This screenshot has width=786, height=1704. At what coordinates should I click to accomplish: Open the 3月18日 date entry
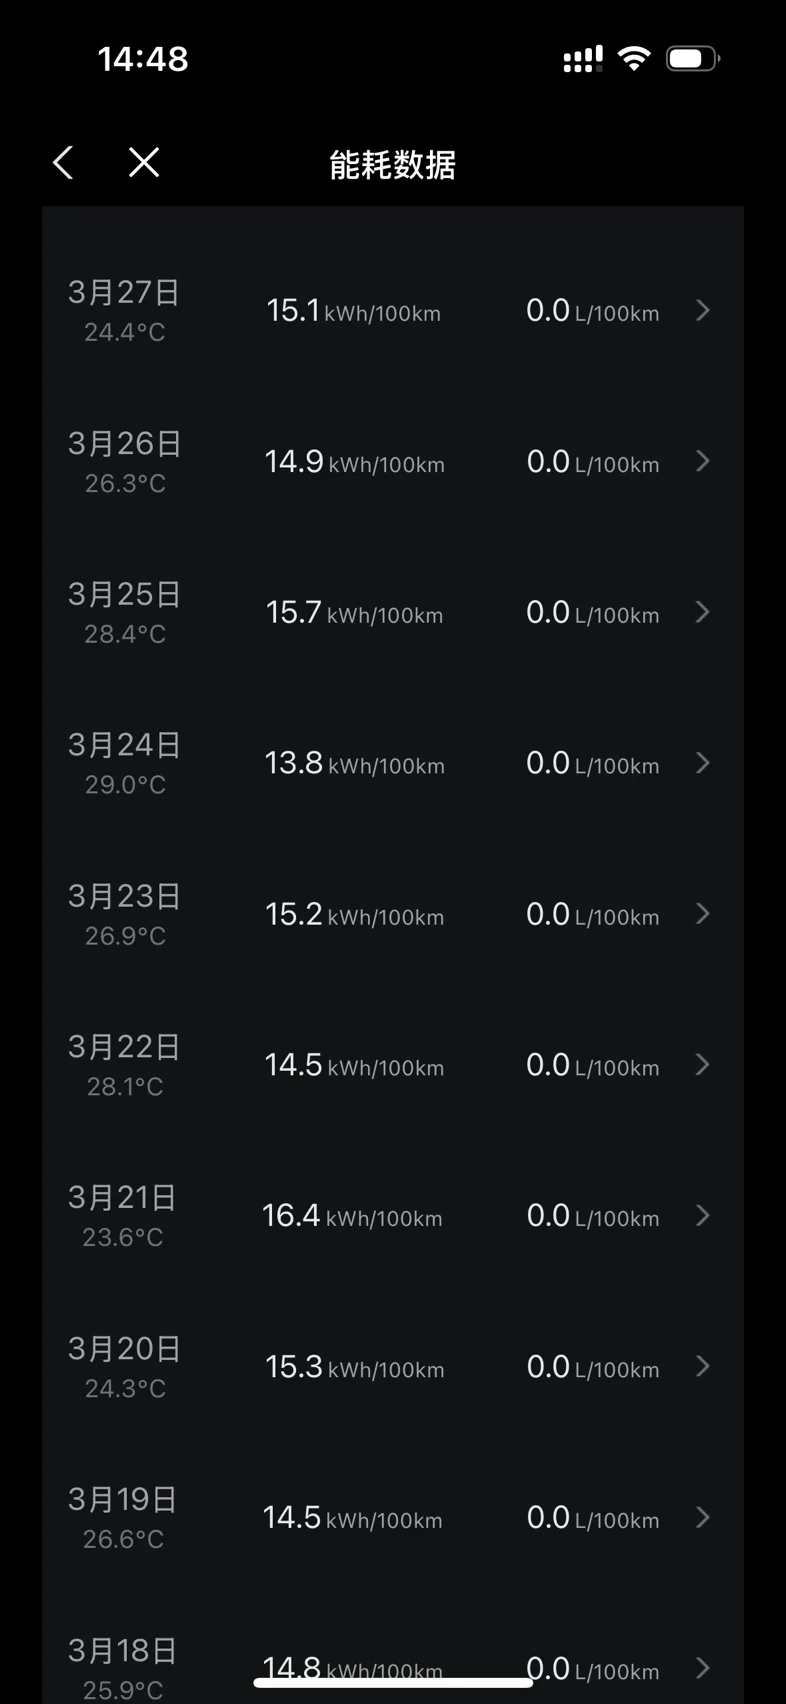[x=123, y=1651]
